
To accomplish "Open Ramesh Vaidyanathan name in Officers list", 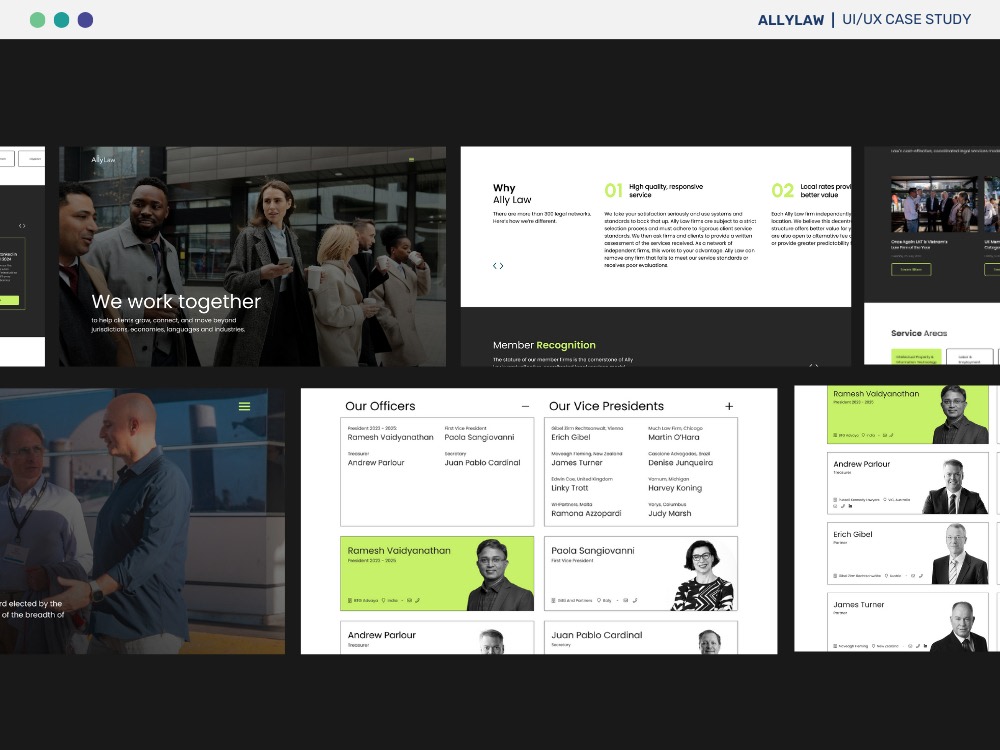I will (x=390, y=437).
